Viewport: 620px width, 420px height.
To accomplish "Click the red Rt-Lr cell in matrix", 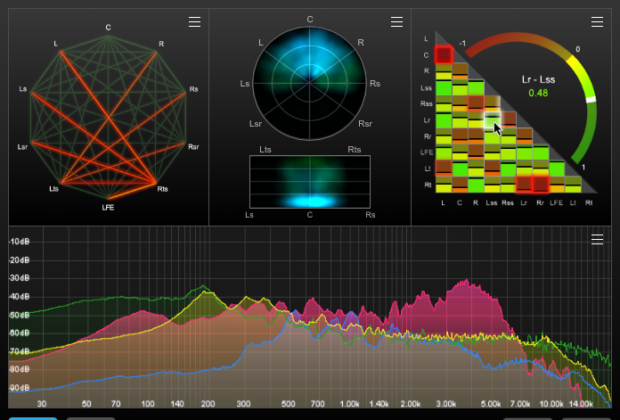I will [525, 184].
